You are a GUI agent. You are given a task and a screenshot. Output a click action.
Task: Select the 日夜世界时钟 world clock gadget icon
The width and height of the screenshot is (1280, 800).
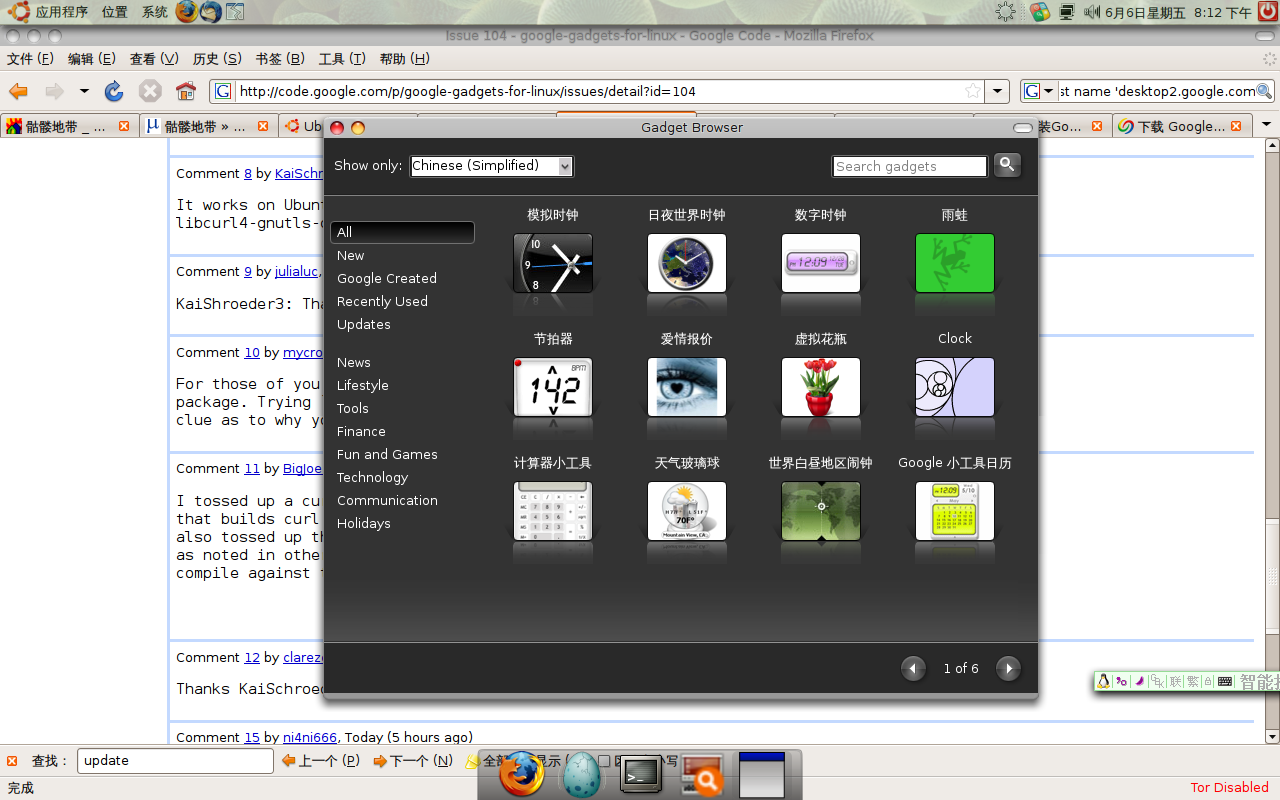coord(687,263)
